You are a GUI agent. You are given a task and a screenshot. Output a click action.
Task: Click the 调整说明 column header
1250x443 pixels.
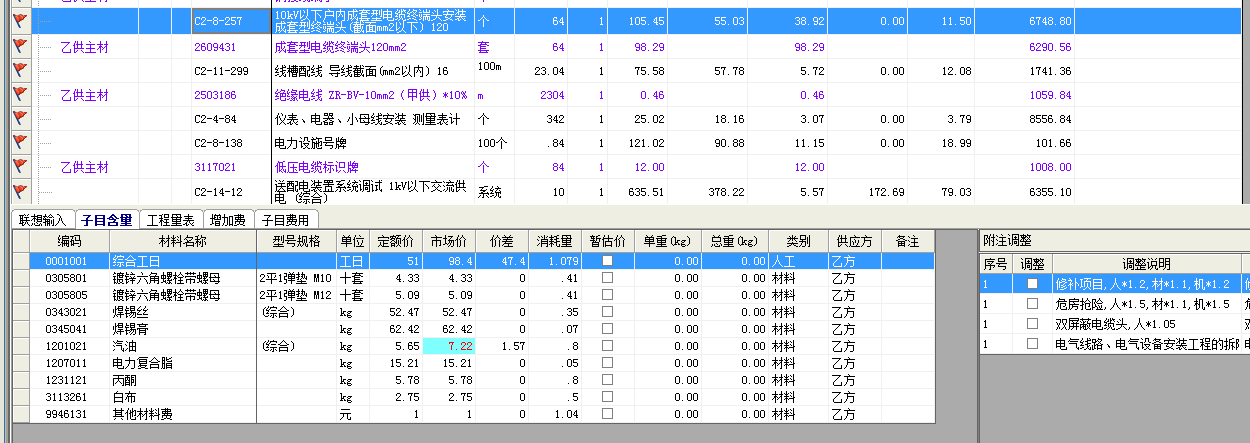click(1145, 264)
